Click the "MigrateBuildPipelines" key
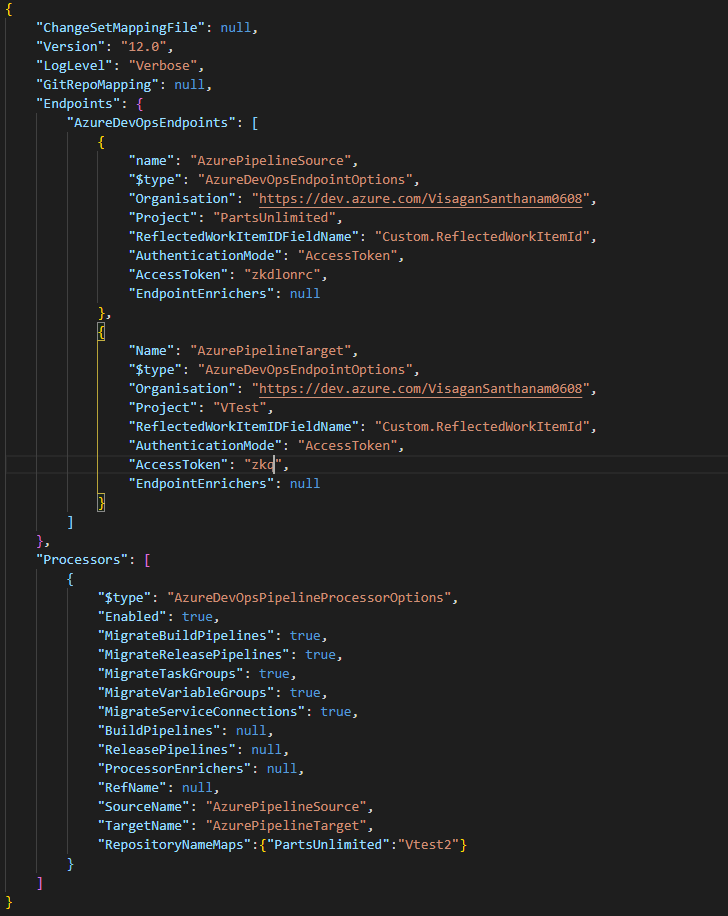The image size is (728, 916). coord(186,636)
